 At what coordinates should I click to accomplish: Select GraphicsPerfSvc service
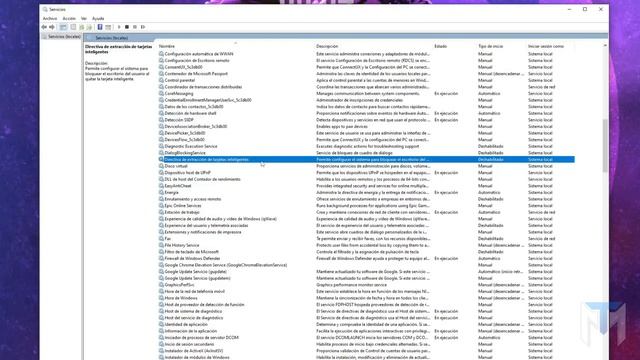click(366, 285)
